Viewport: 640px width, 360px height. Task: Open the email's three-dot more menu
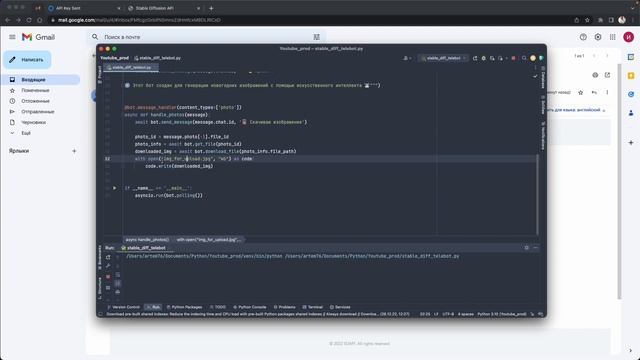[607, 93]
